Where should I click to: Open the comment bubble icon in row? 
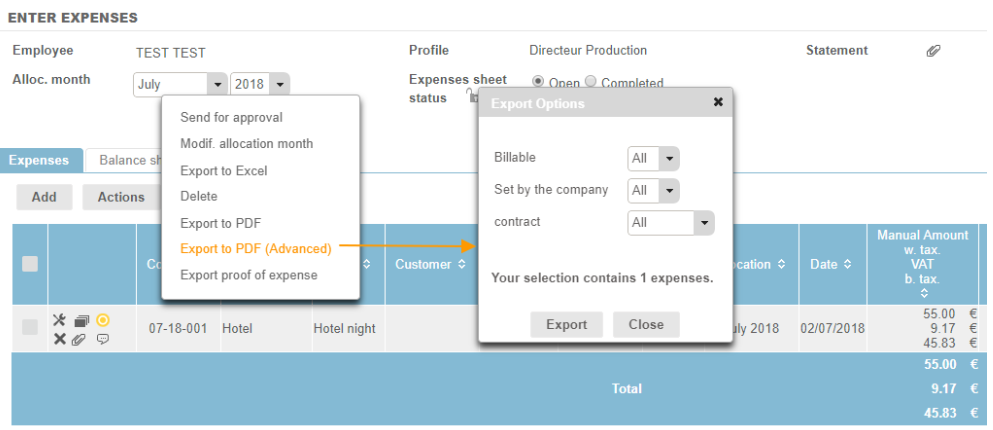[x=102, y=340]
